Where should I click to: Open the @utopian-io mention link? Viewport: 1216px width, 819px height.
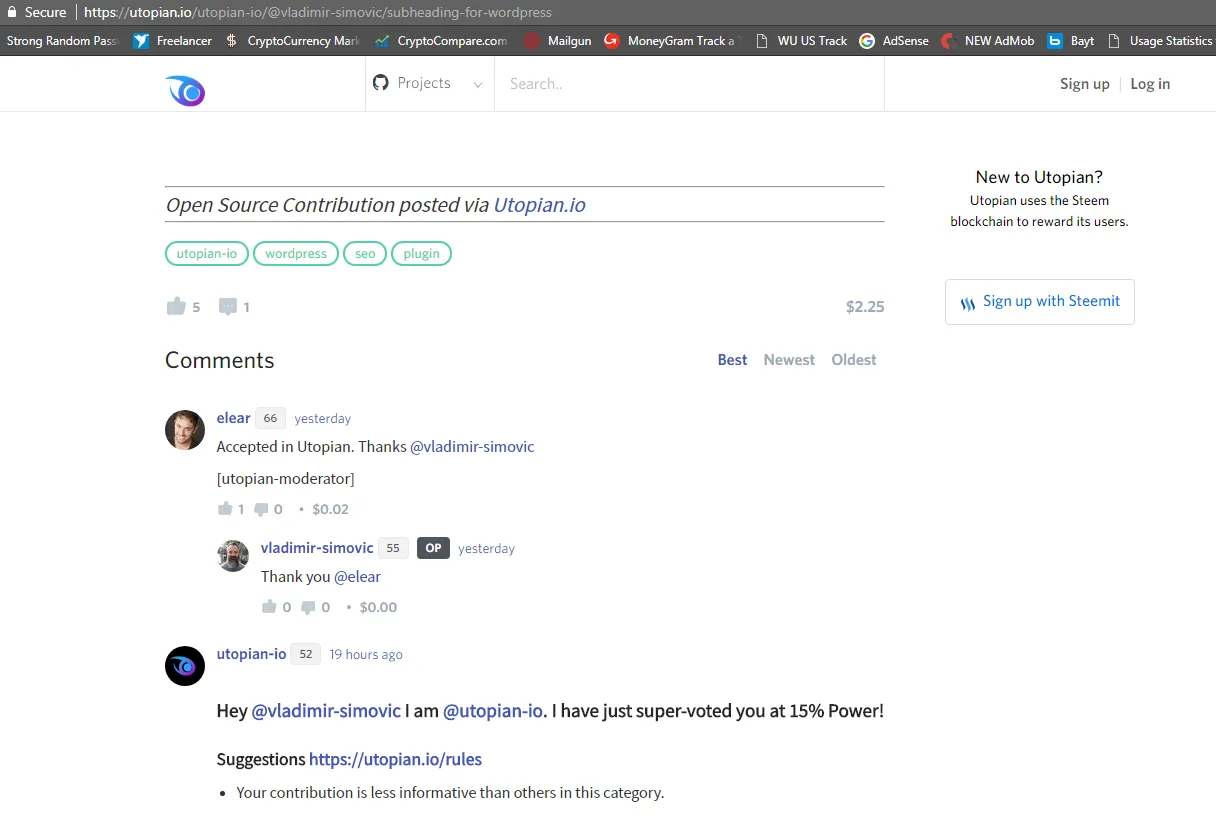(493, 711)
